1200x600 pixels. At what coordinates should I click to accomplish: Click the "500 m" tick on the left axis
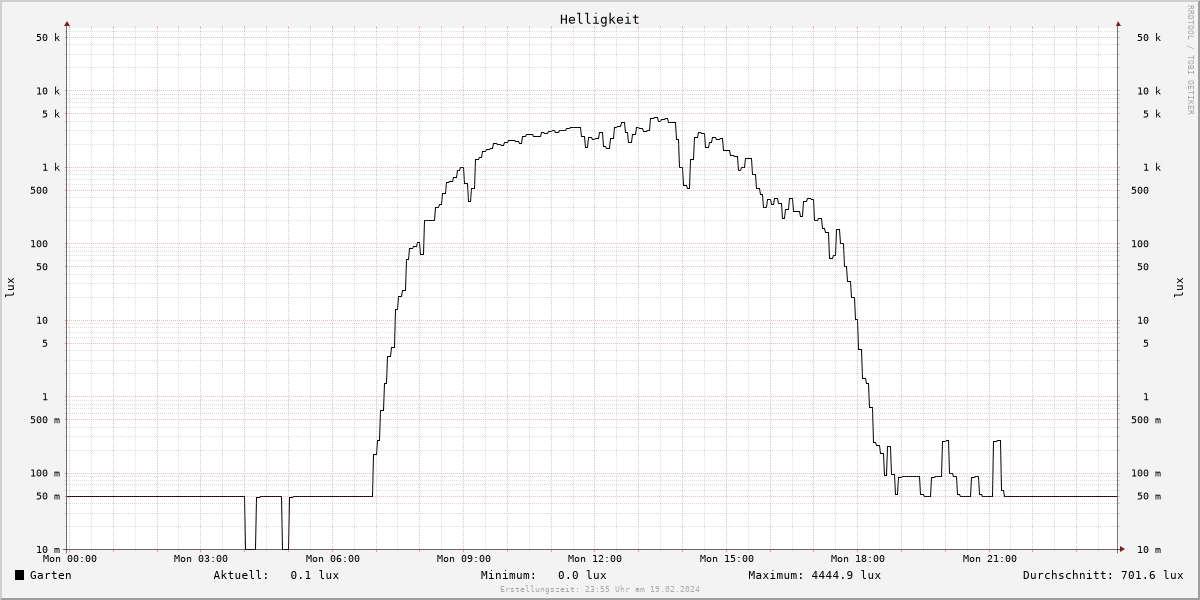45,420
